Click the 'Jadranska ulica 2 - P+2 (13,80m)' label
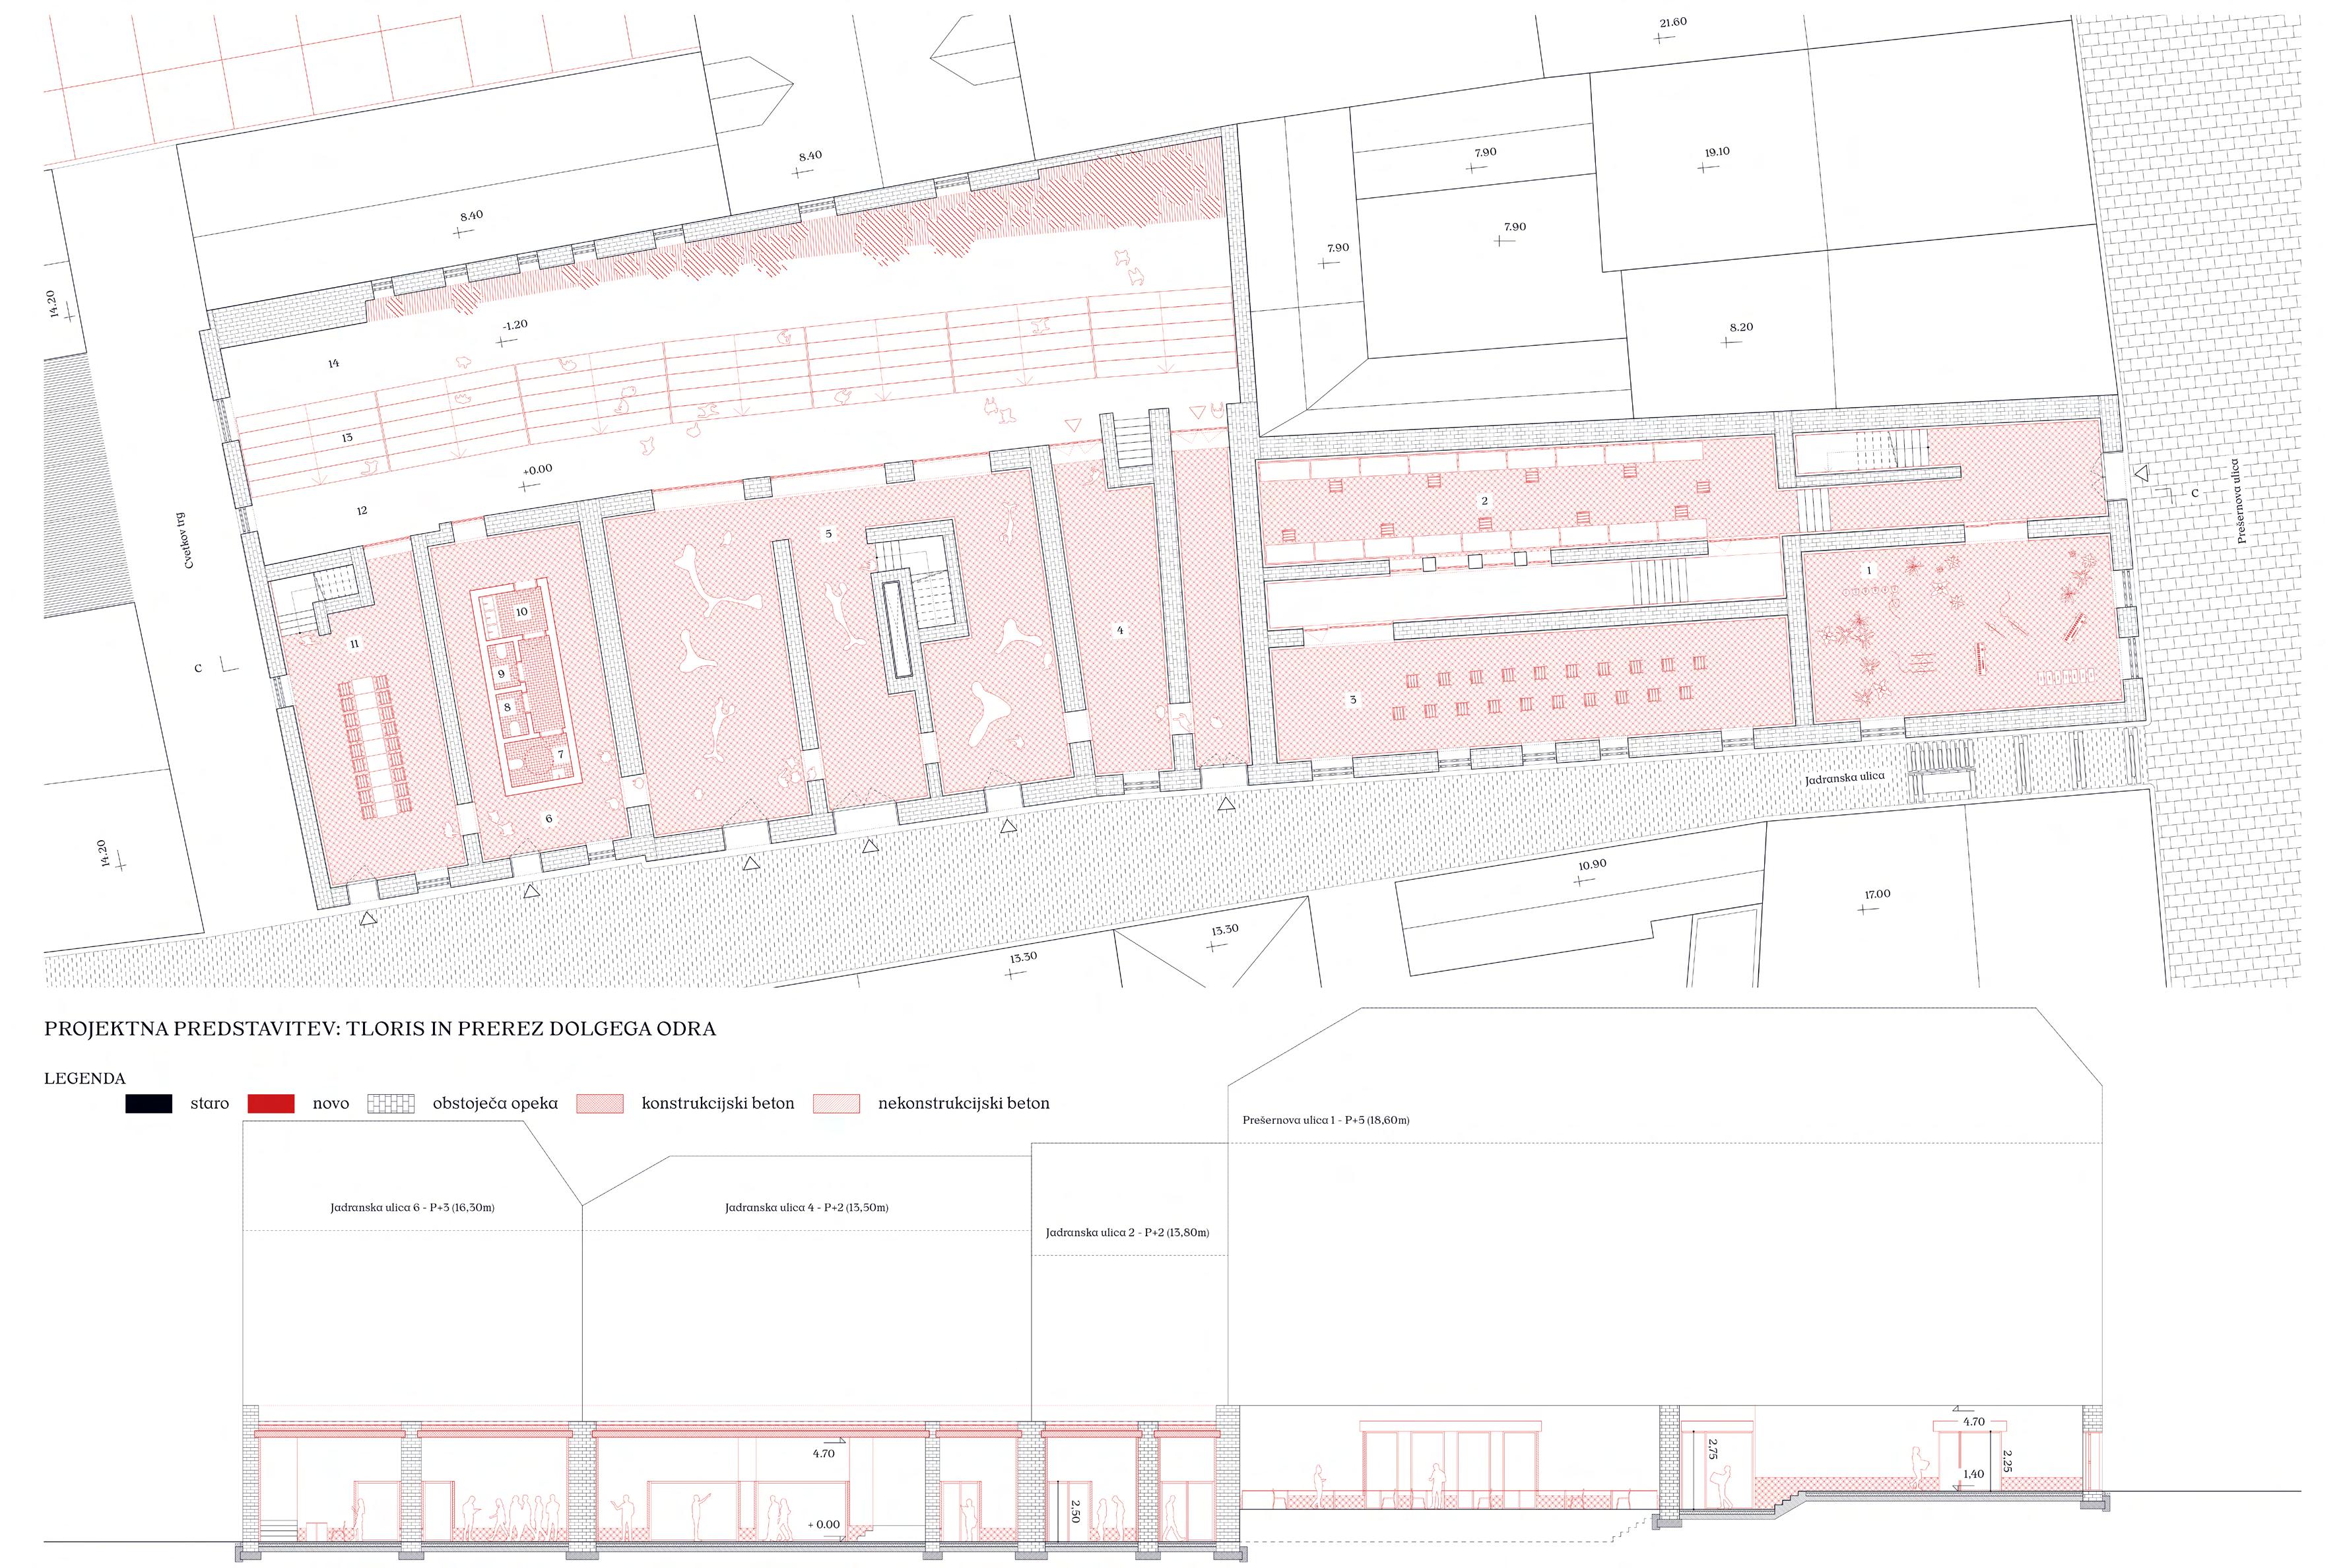The image size is (2345, 1568). [1127, 1232]
